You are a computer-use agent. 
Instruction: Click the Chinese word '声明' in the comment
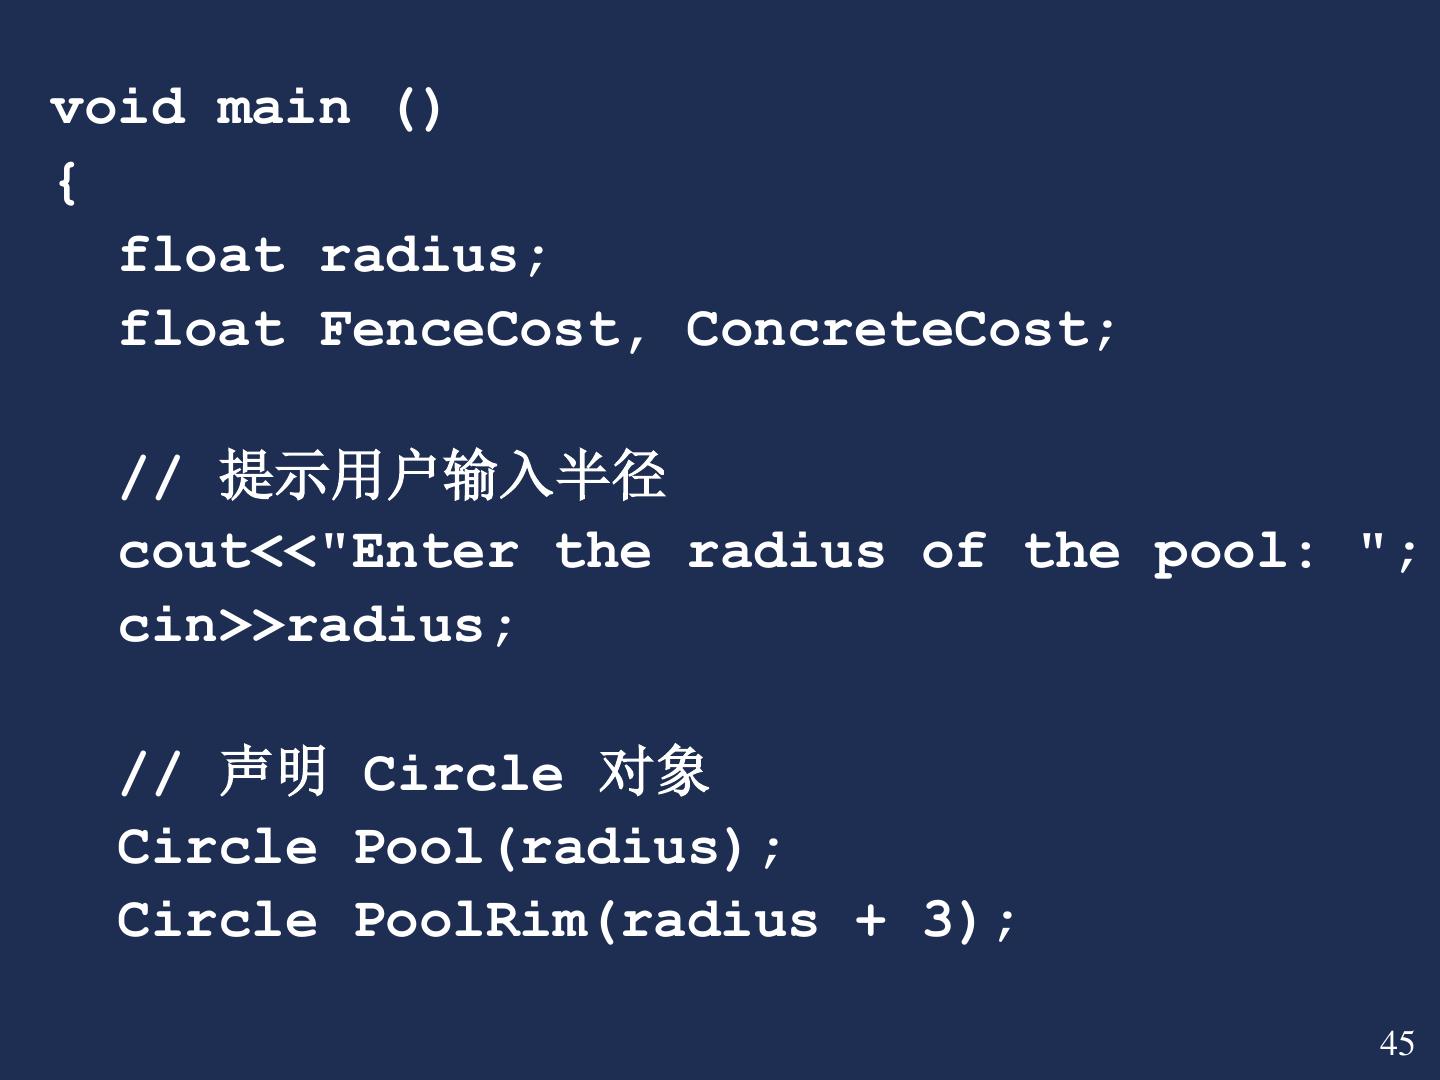pos(273,772)
